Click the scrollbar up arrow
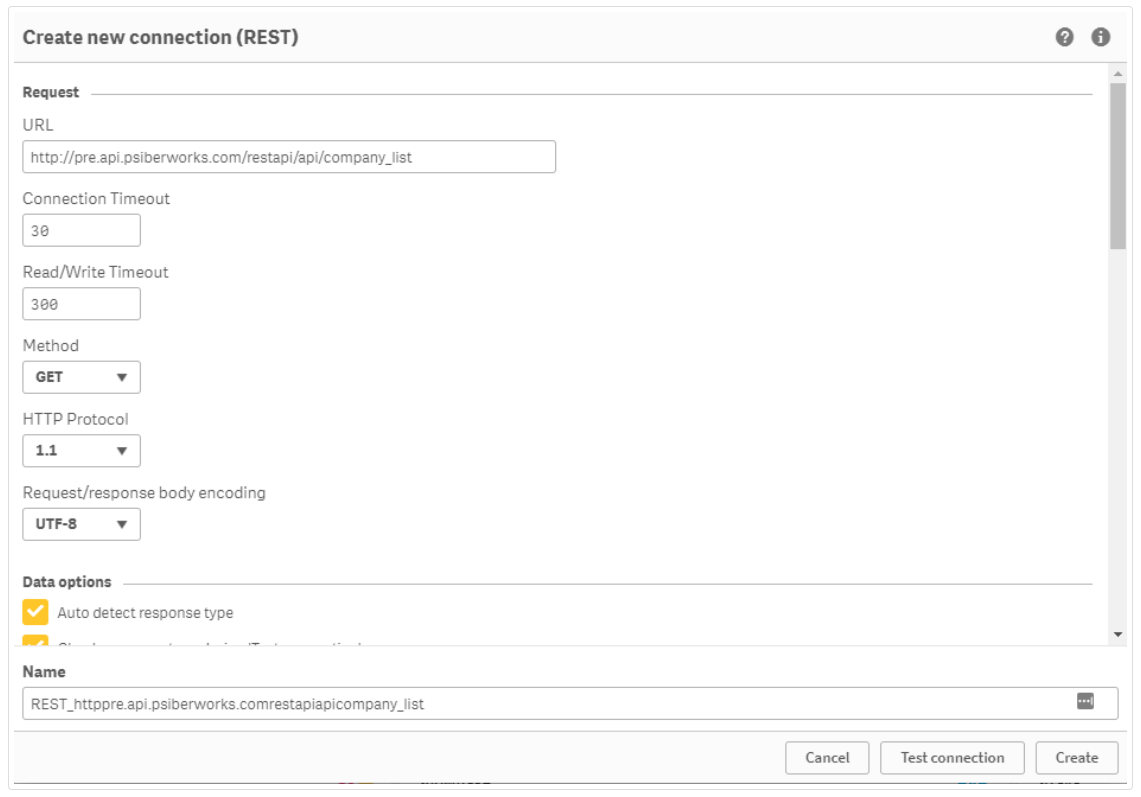1141x797 pixels. [x=1118, y=74]
